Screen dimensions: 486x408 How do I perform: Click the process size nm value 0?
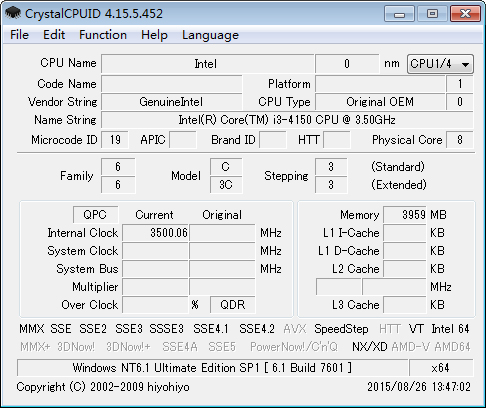click(347, 64)
